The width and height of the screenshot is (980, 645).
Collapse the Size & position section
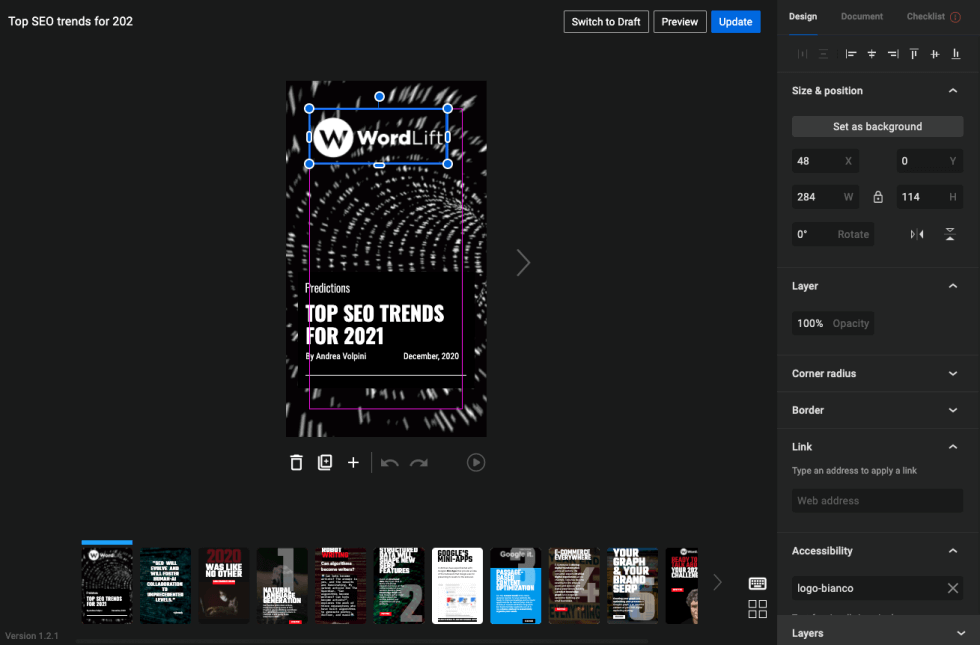click(x=952, y=91)
